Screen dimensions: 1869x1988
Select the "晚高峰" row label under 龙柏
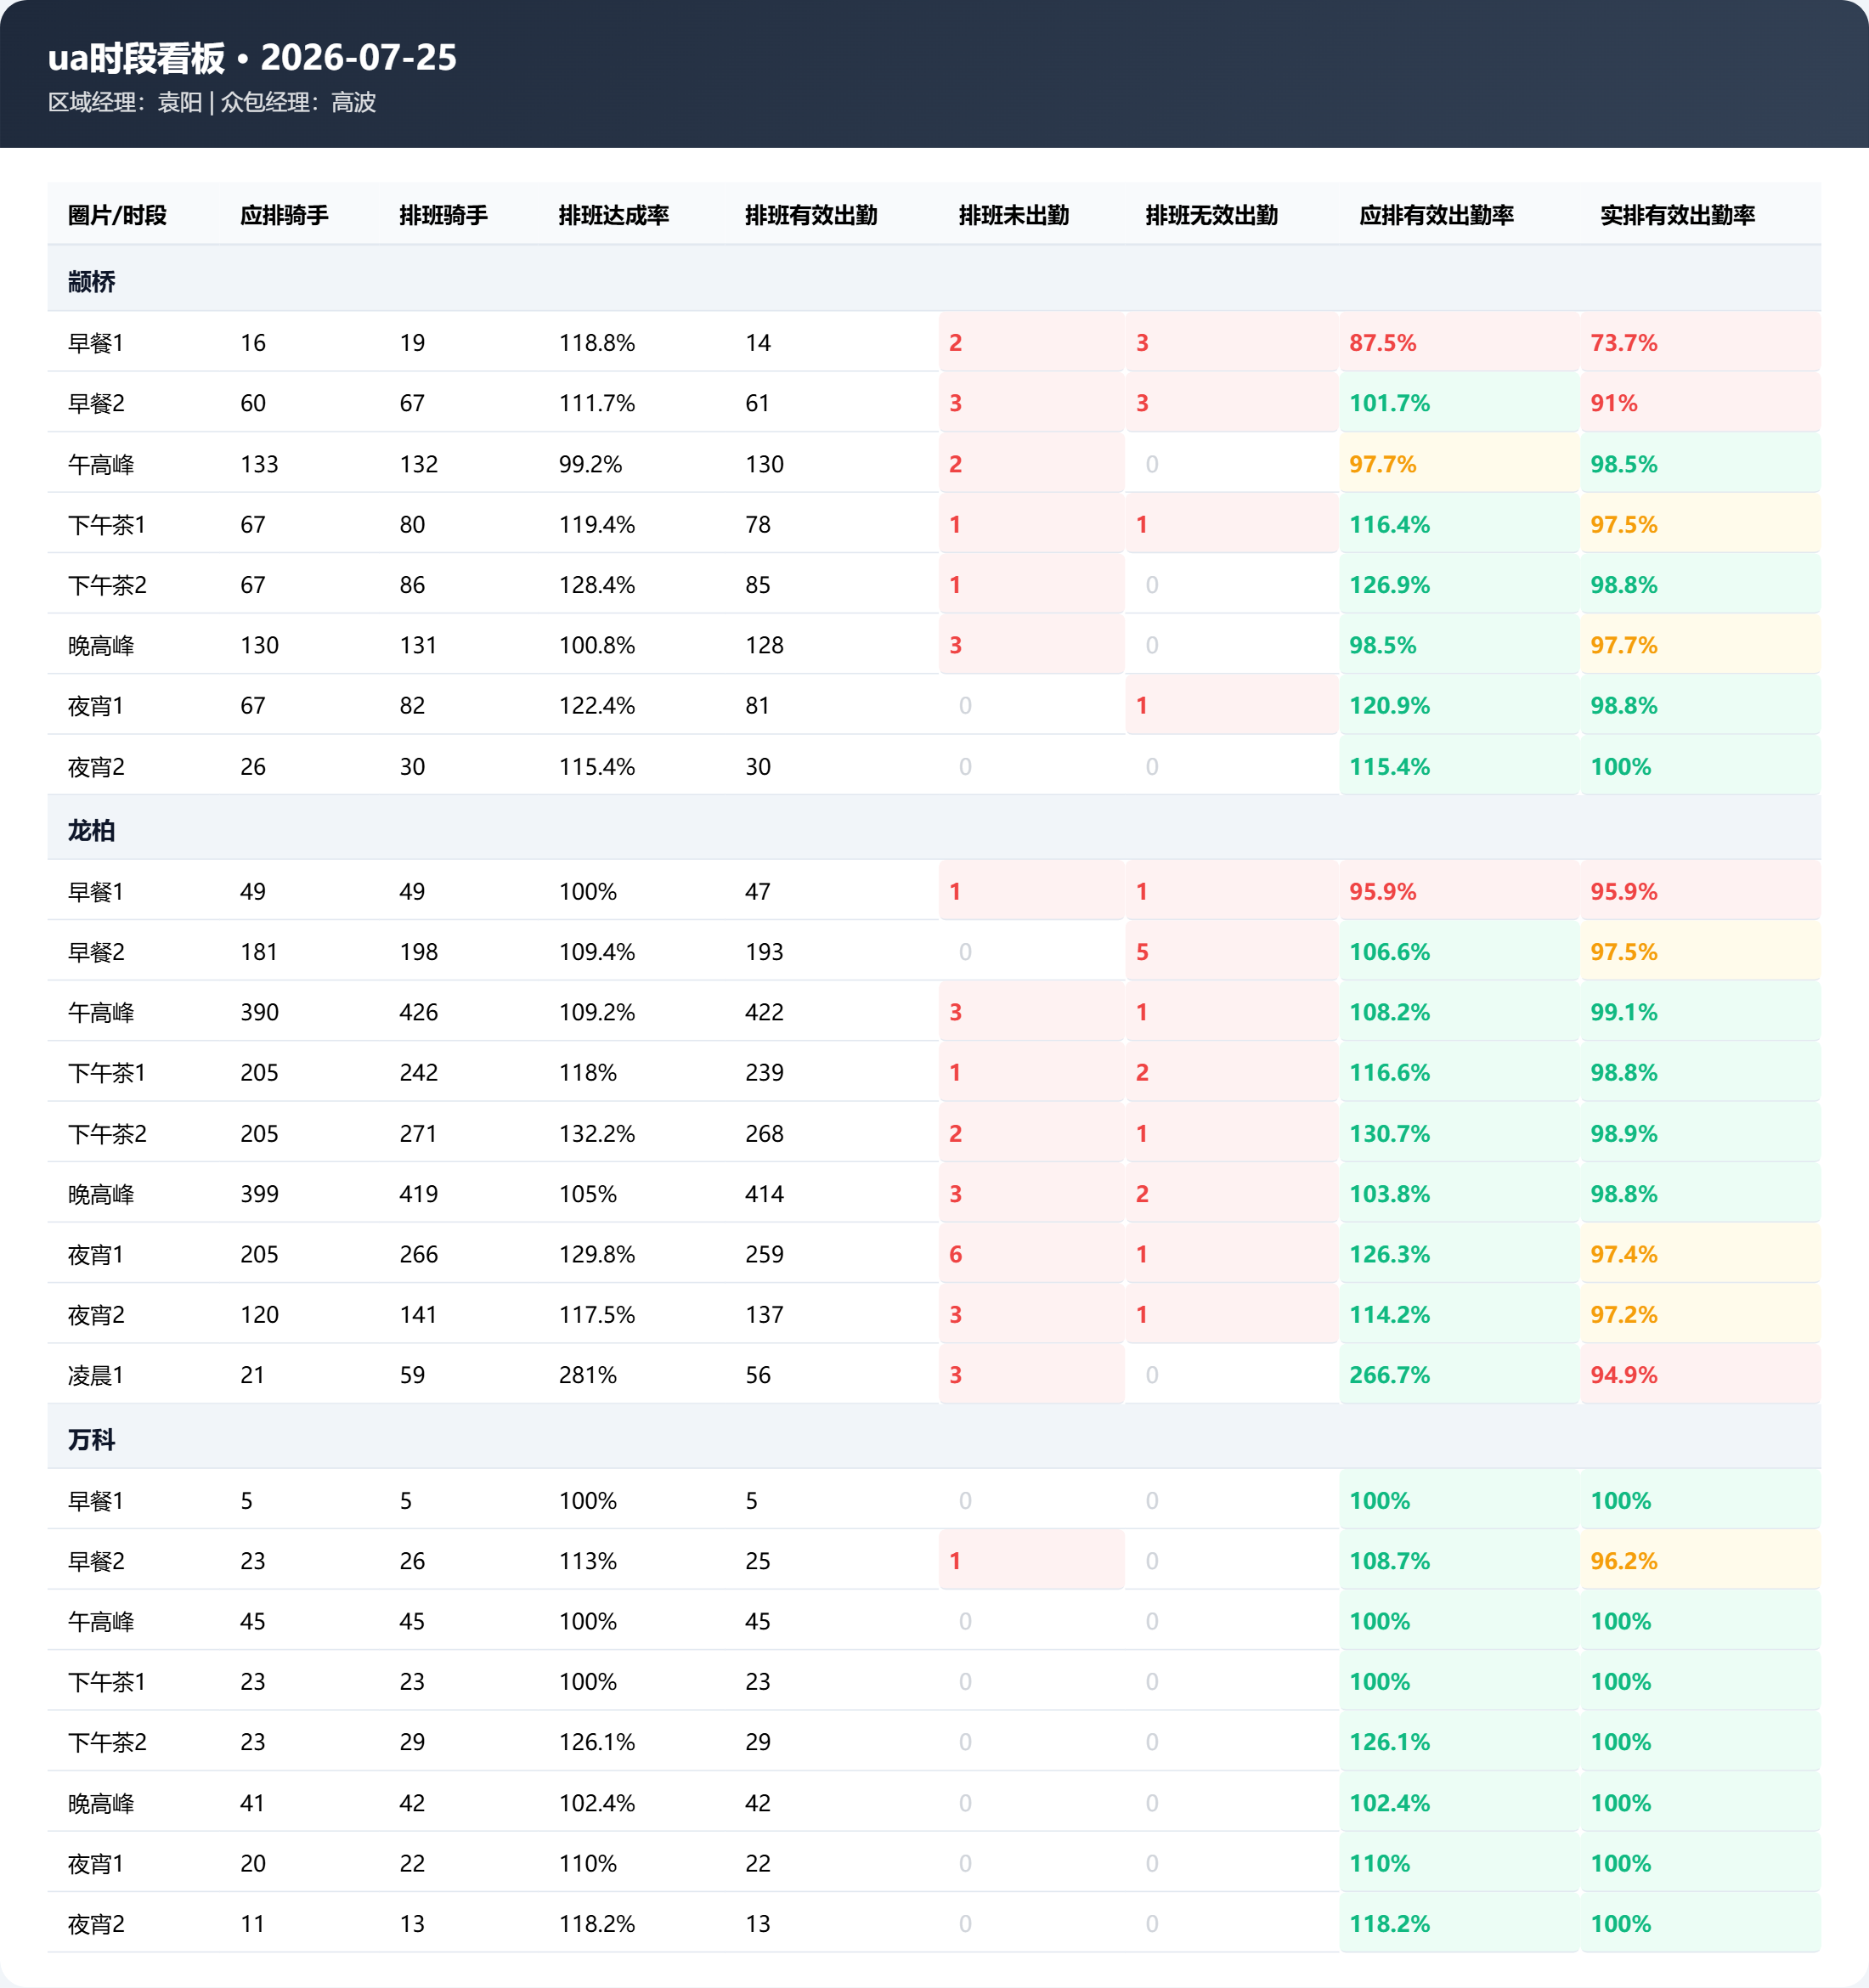pos(101,1194)
